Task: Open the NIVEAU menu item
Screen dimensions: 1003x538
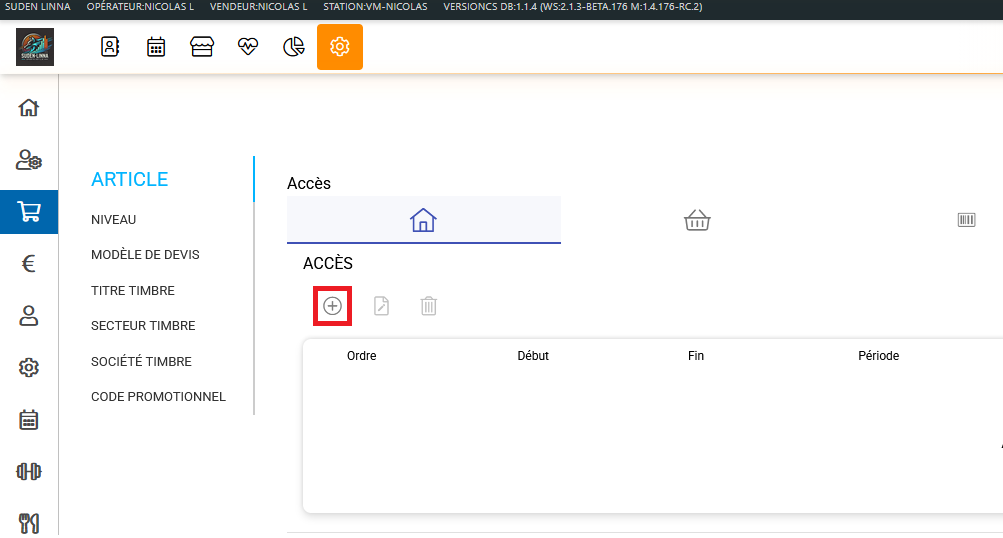Action: (113, 220)
